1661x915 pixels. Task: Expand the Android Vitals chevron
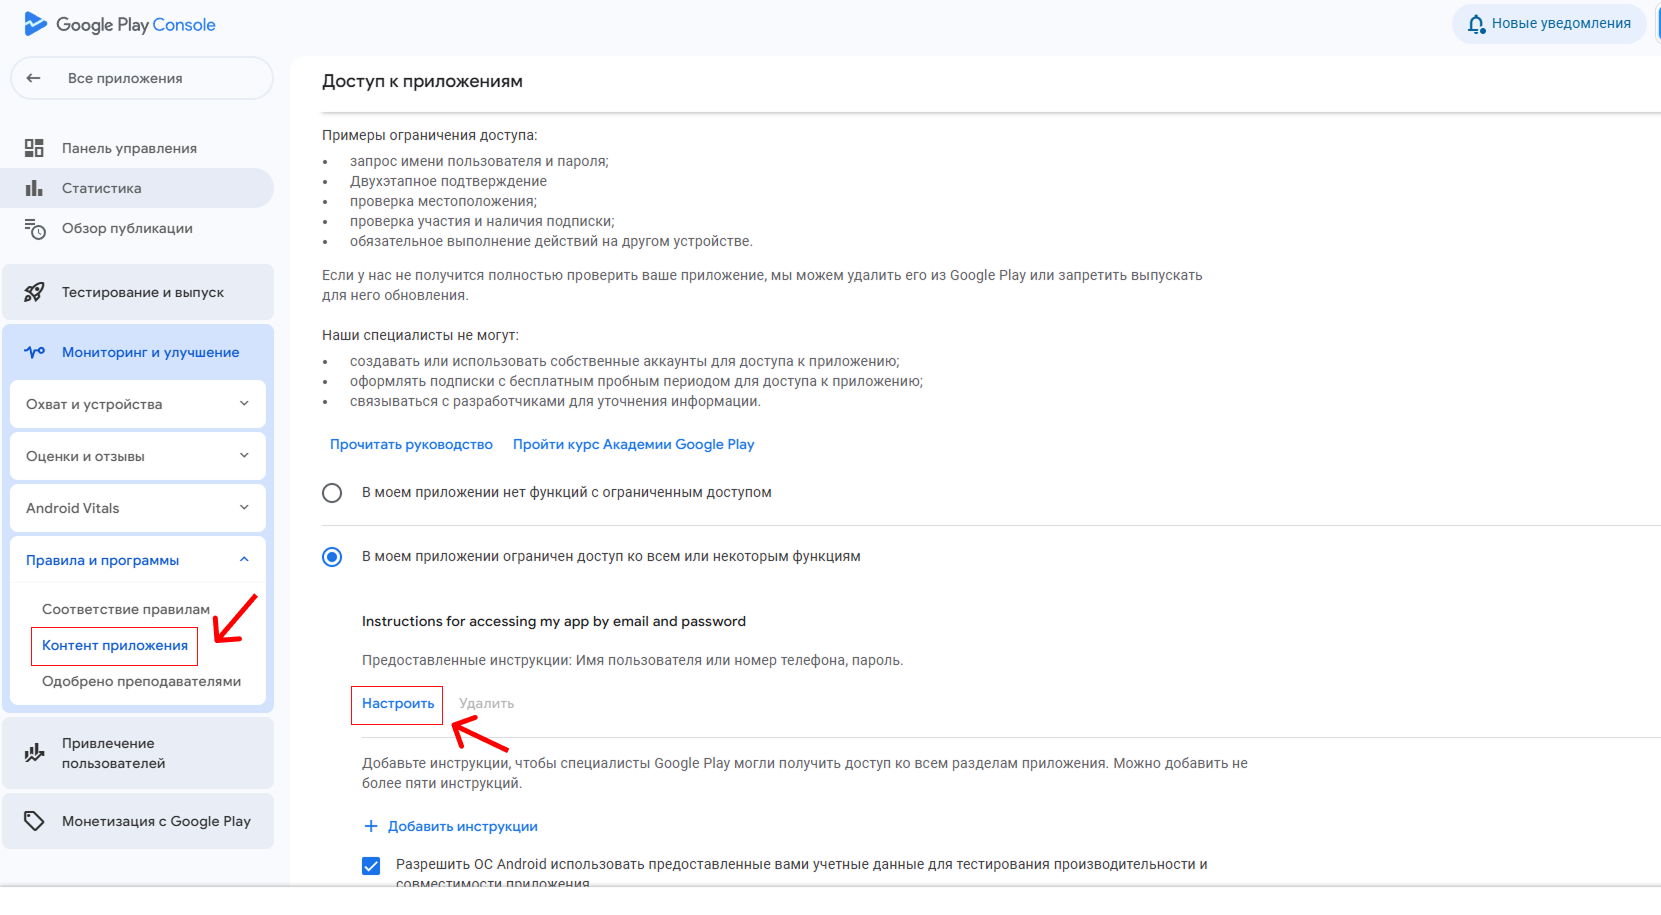pos(244,508)
